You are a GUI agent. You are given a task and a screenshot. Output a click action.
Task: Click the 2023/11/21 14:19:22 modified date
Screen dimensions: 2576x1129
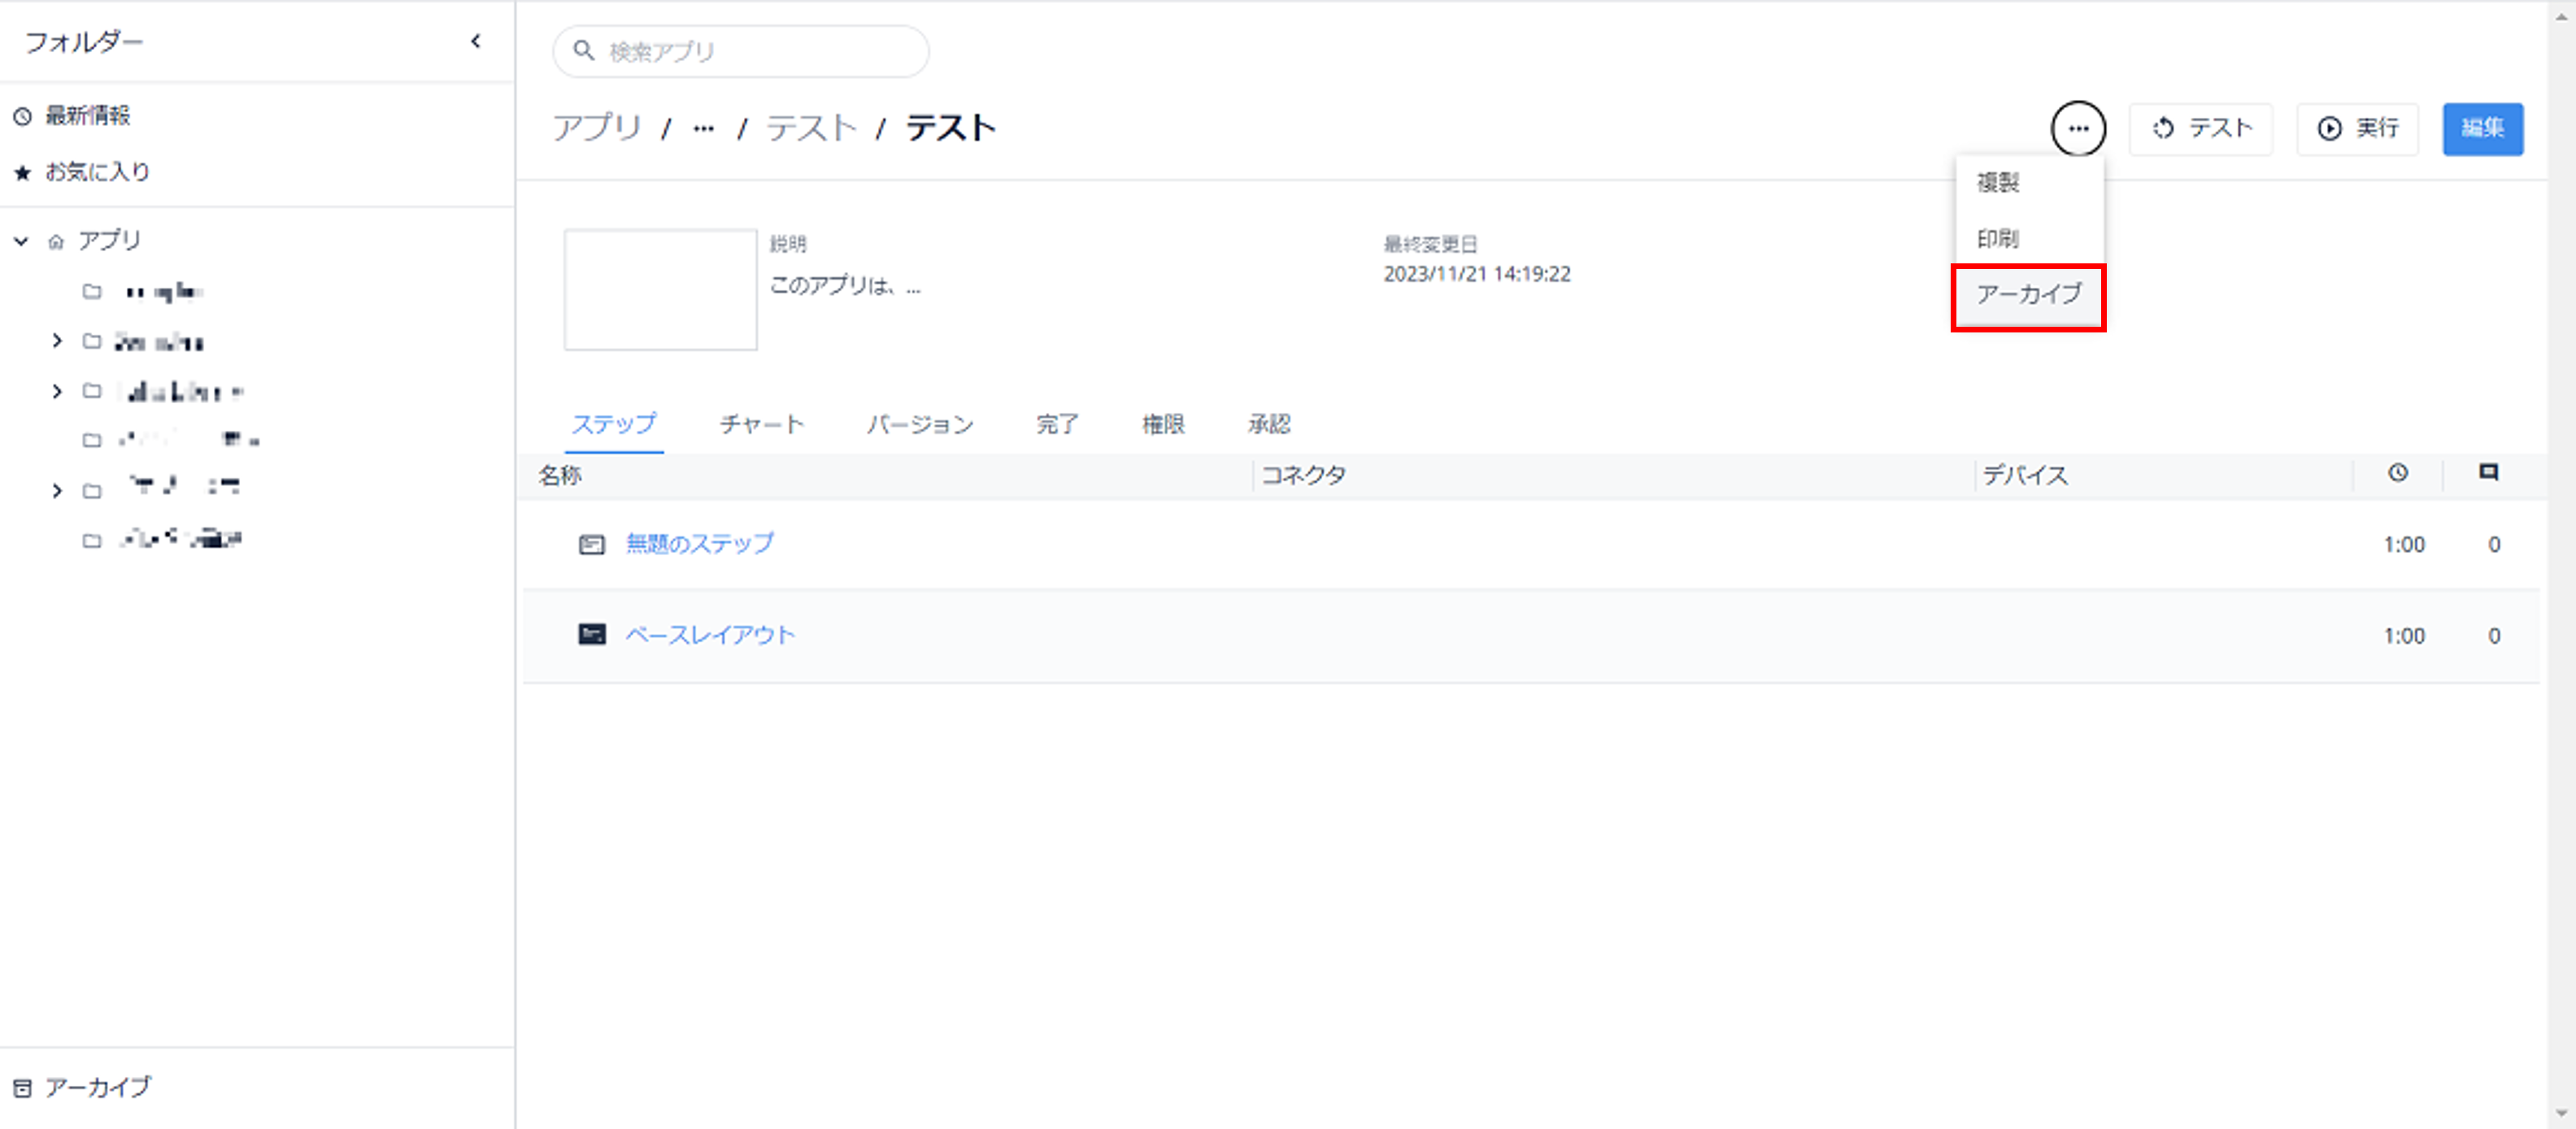(x=1477, y=274)
